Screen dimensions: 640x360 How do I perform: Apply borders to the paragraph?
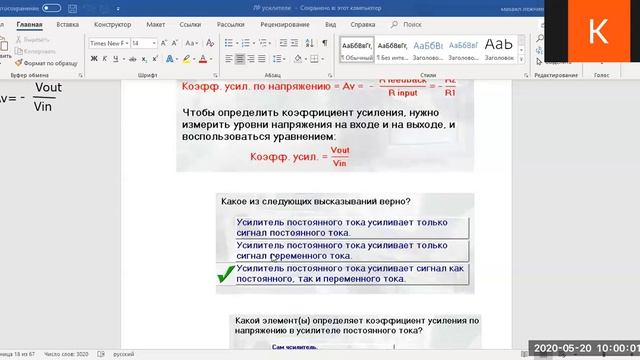pyautogui.click(x=314, y=59)
